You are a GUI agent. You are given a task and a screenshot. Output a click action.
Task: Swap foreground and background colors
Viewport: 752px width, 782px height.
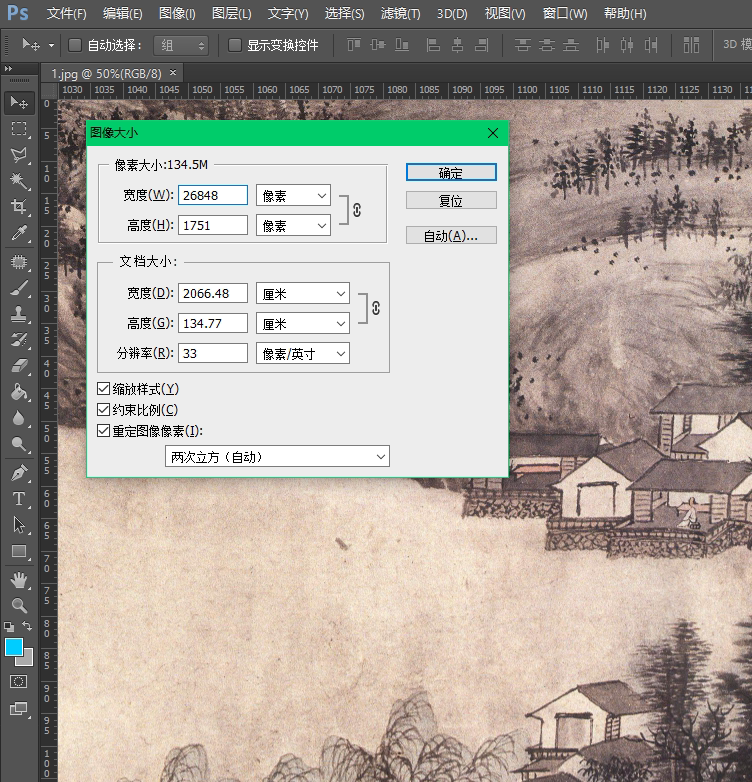click(27, 626)
